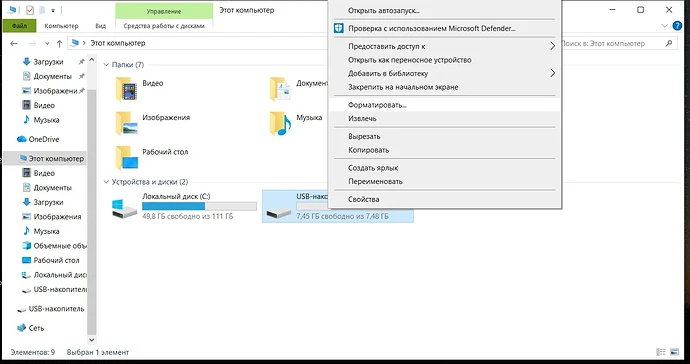Open the Рабочий стол folder icon

[x=127, y=157]
